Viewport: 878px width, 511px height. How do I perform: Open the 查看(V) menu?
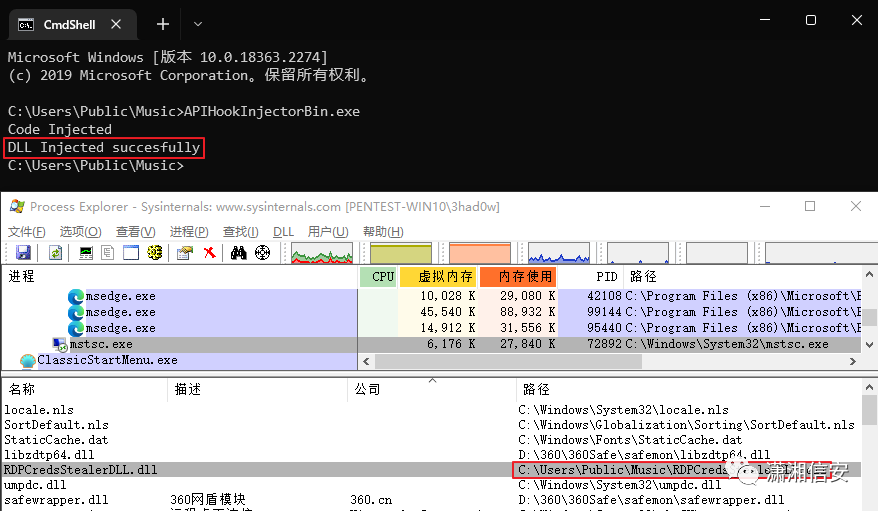point(136,232)
